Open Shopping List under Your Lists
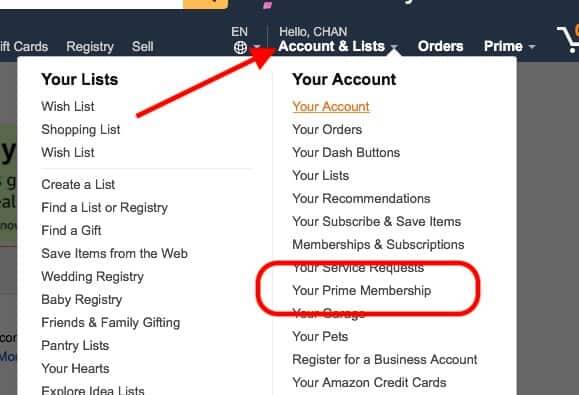This screenshot has width=579, height=395. click(80, 130)
